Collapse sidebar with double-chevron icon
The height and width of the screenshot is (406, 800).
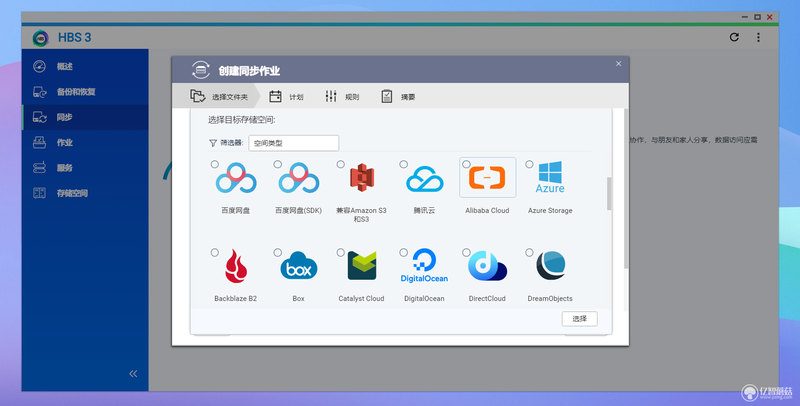coord(133,374)
